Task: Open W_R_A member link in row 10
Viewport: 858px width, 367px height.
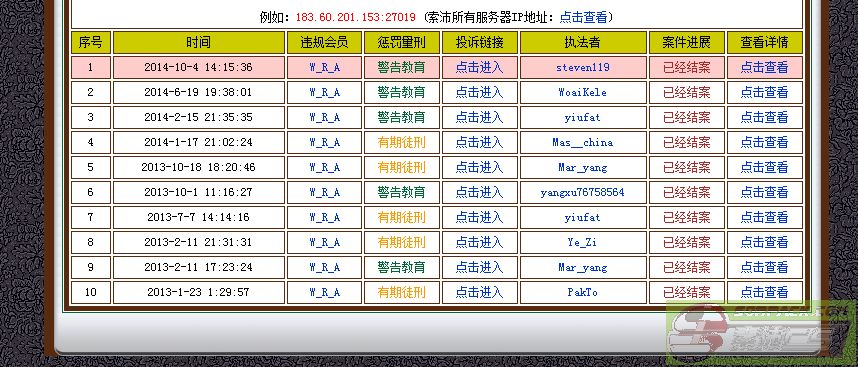Action: click(324, 293)
